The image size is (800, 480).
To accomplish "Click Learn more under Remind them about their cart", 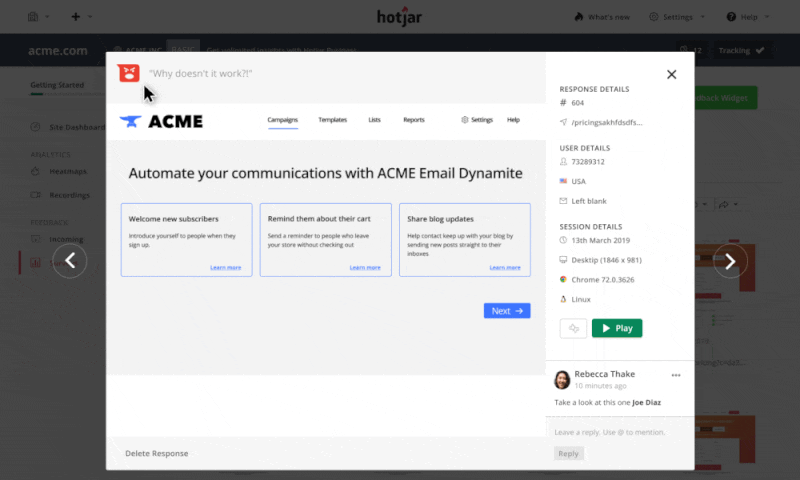I will (365, 267).
